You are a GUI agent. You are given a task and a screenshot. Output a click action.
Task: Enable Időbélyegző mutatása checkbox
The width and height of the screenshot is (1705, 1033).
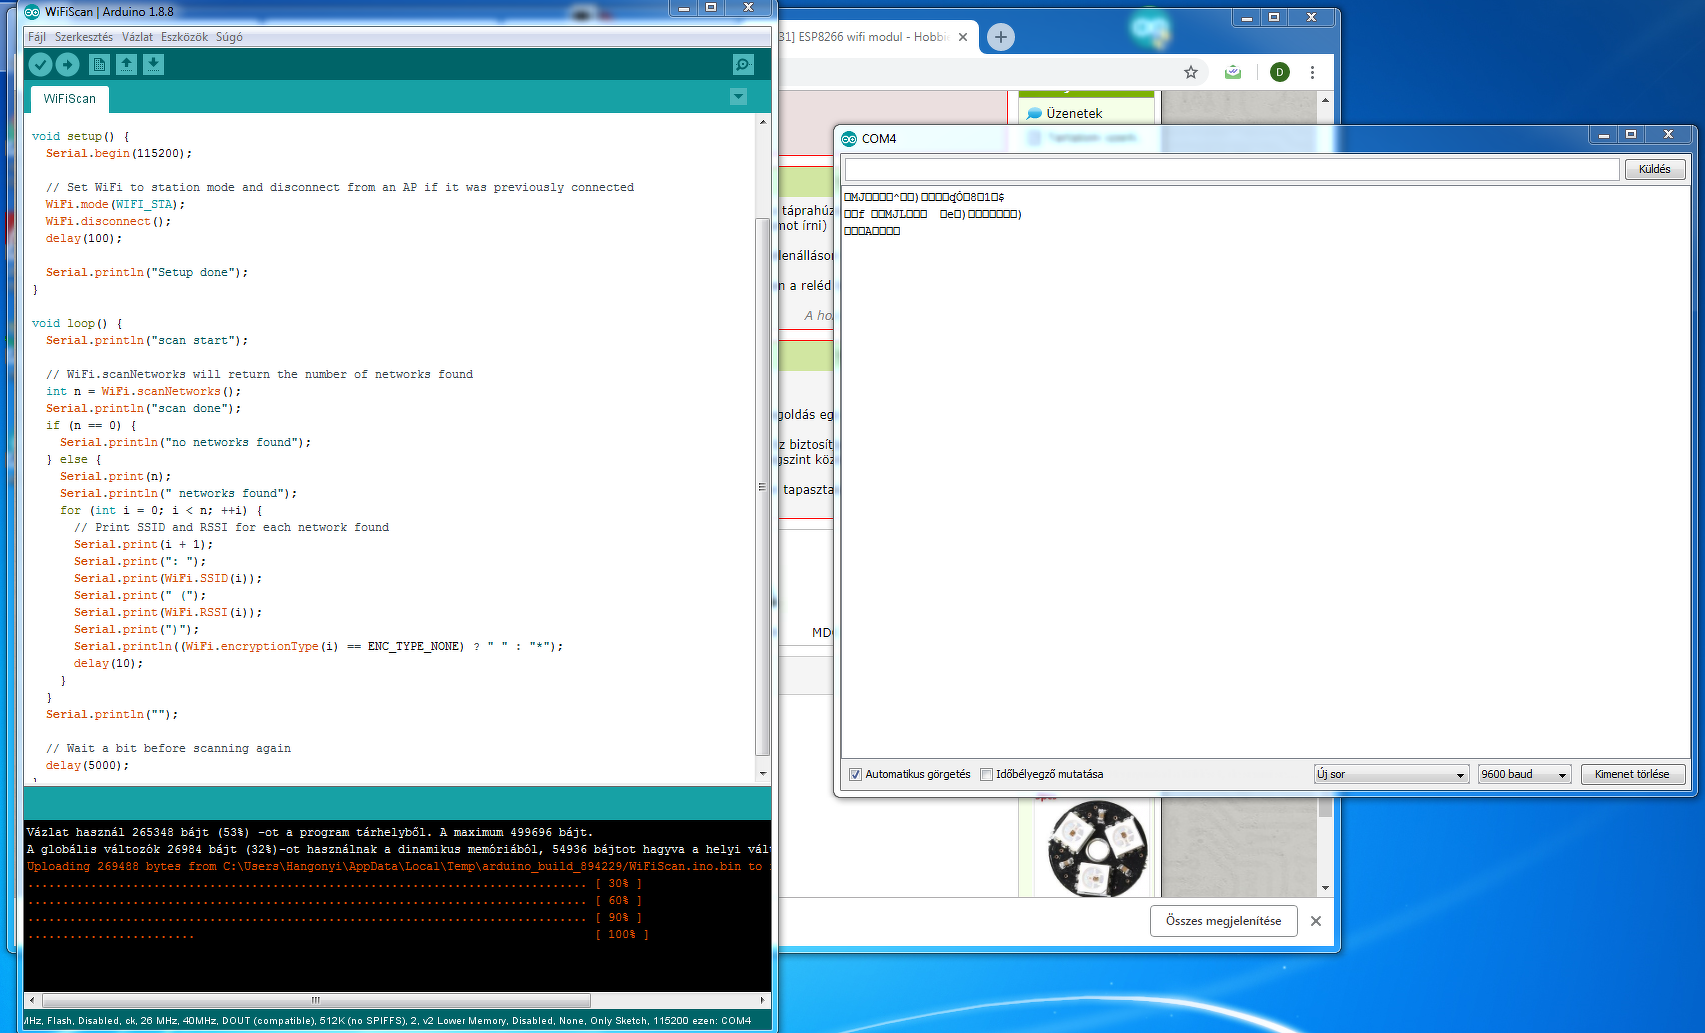(x=987, y=774)
